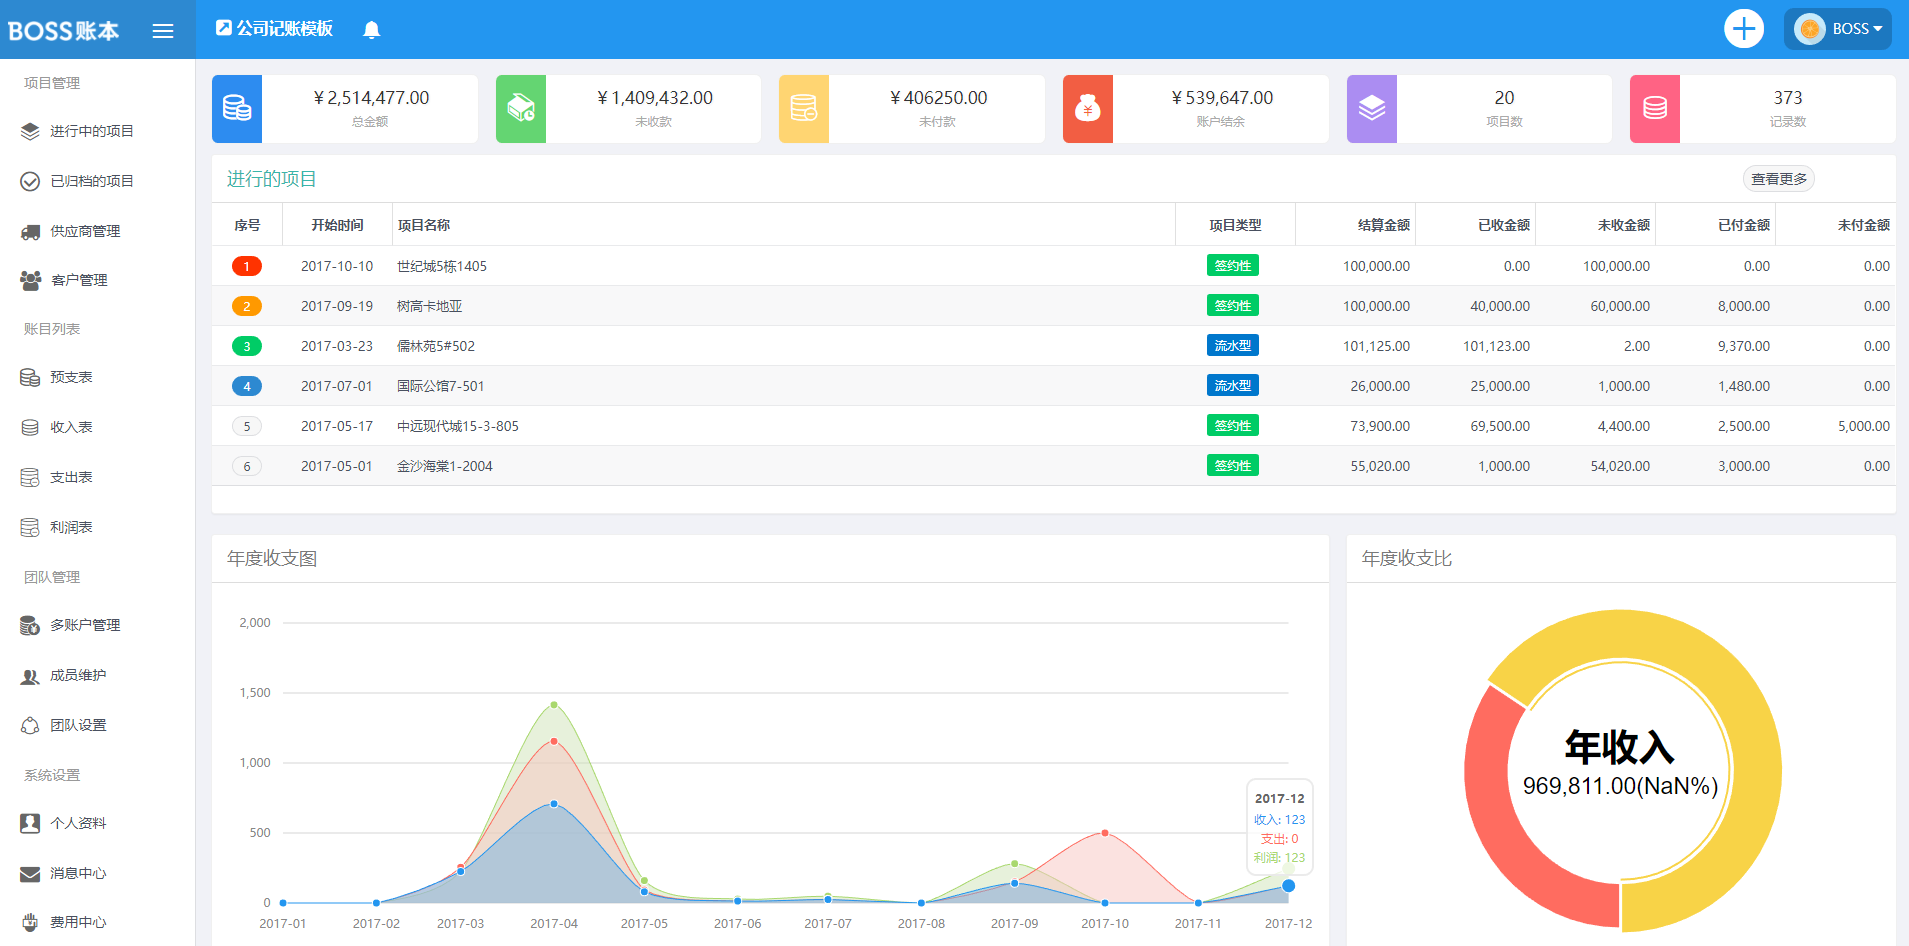This screenshot has height=946, width=1909.
Task: Click 流水型 tag in 国际公馆7-501 row
Action: point(1233,385)
